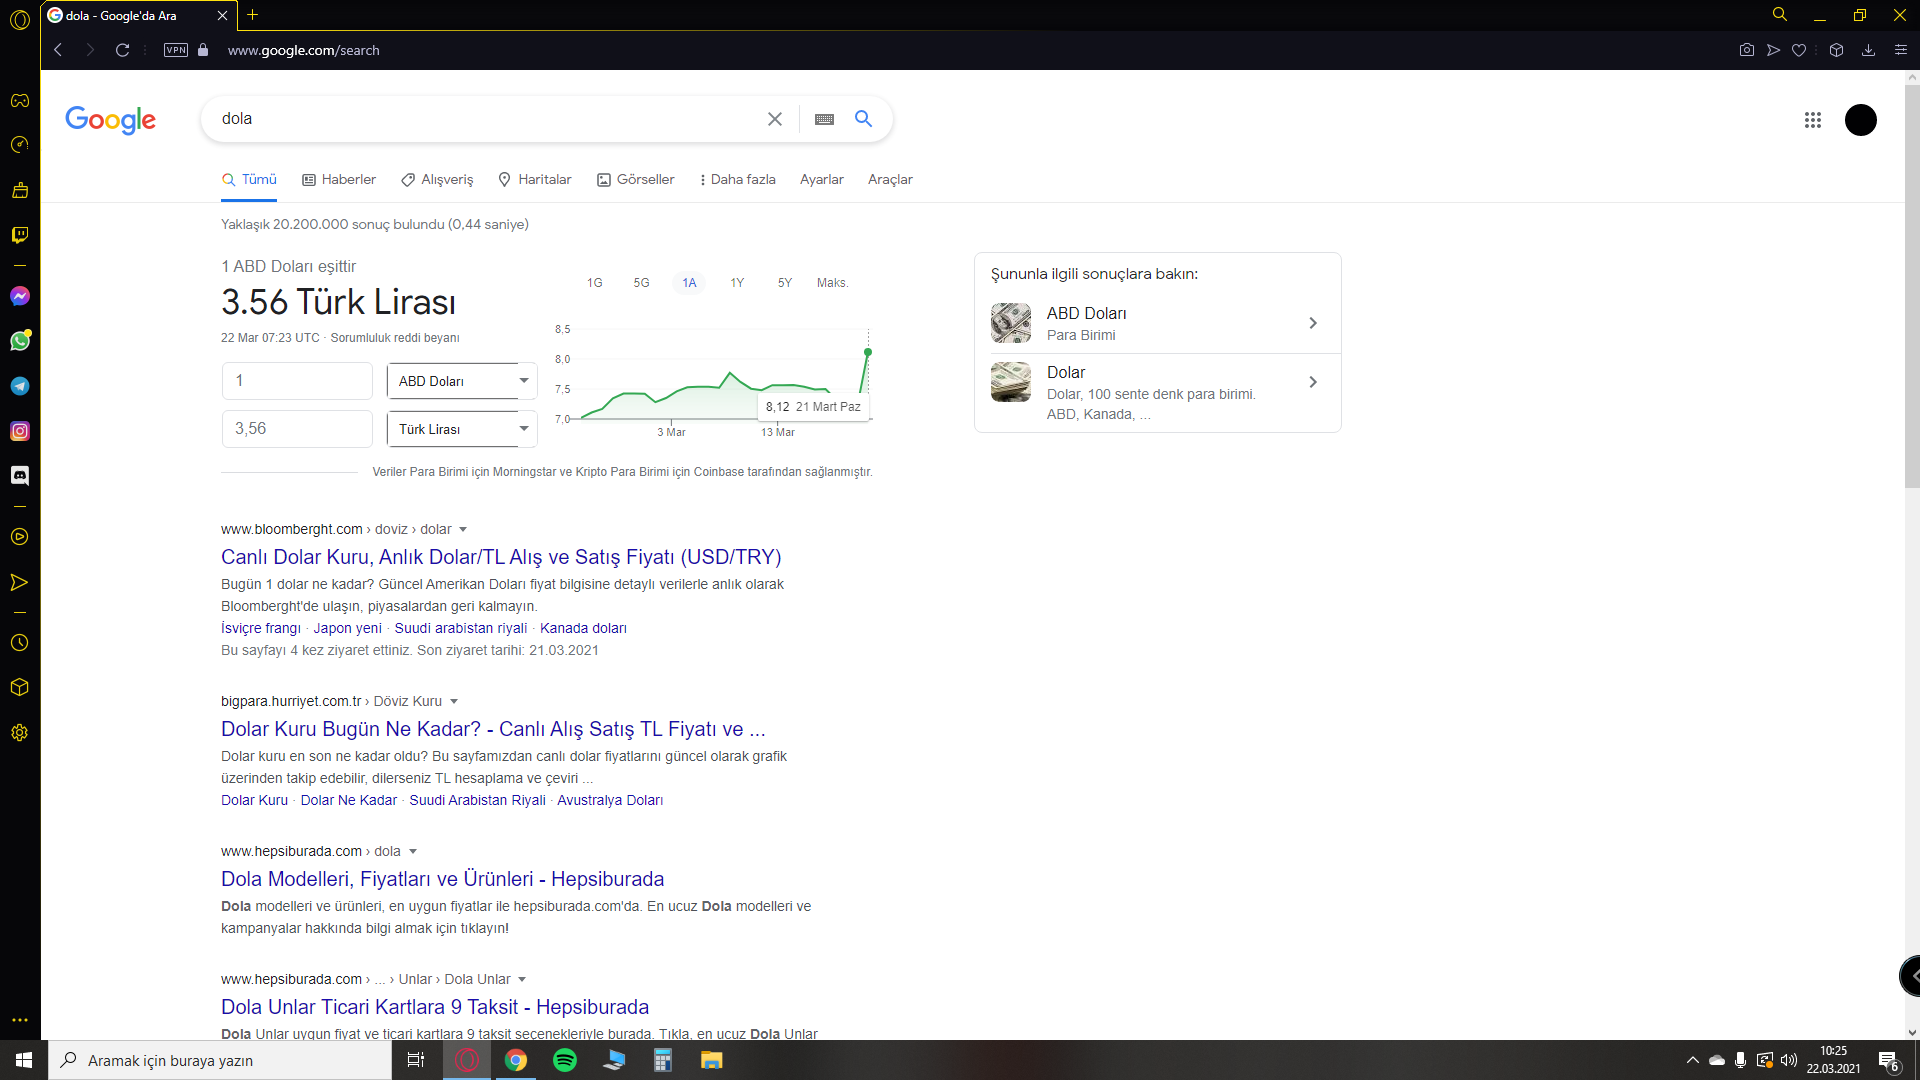Open Dolar Kuru Bugün Ne Kadar link

coord(493,729)
